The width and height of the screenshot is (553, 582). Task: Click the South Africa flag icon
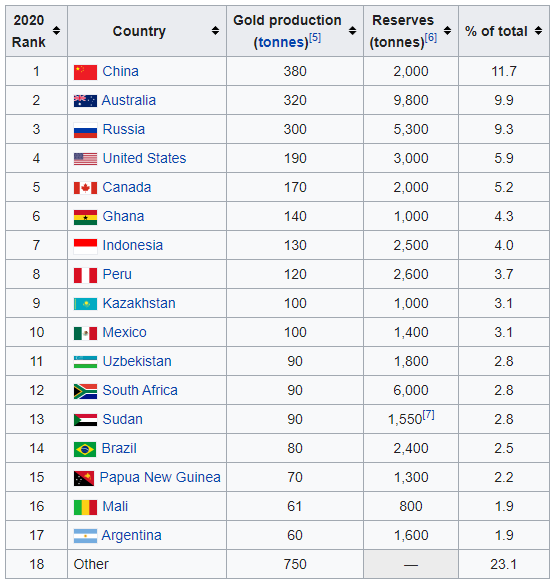pyautogui.click(x=85, y=391)
